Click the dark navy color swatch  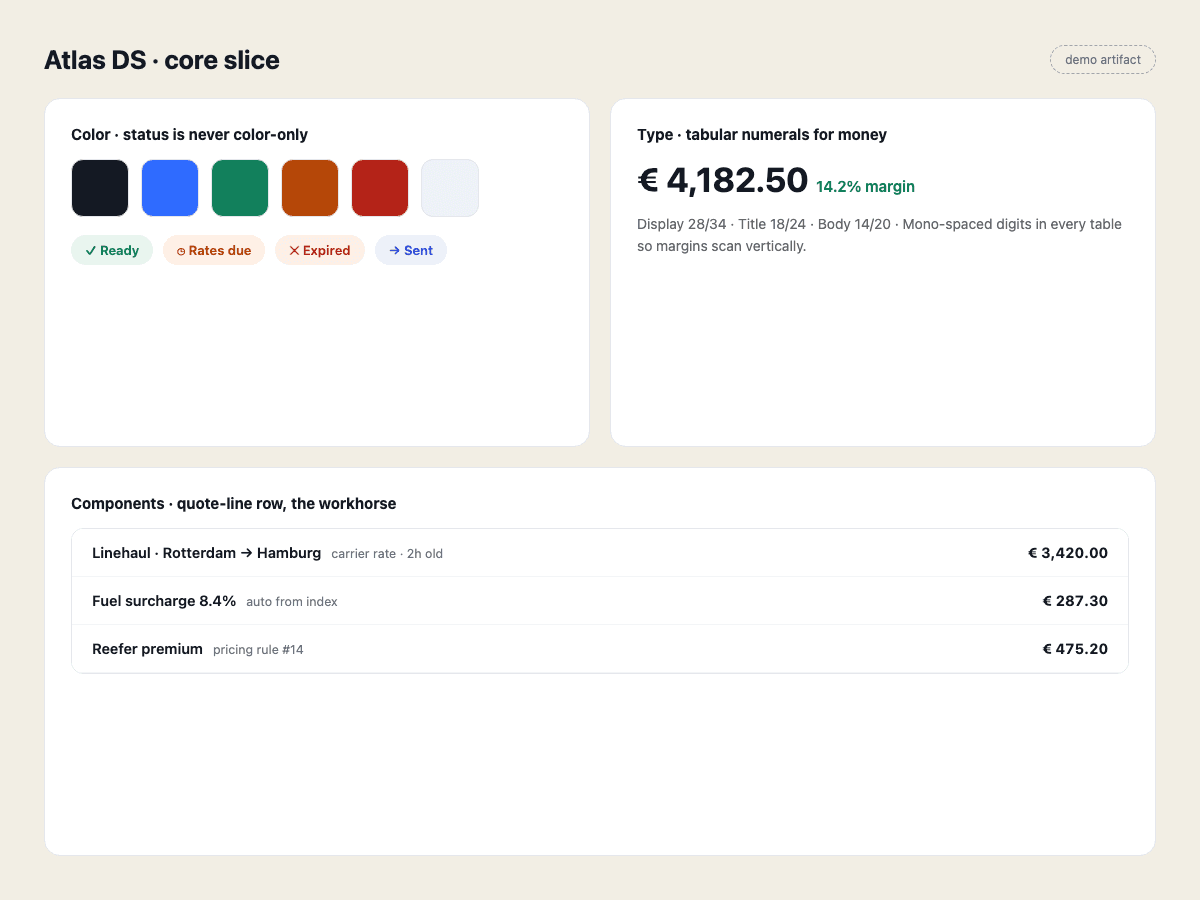point(100,188)
